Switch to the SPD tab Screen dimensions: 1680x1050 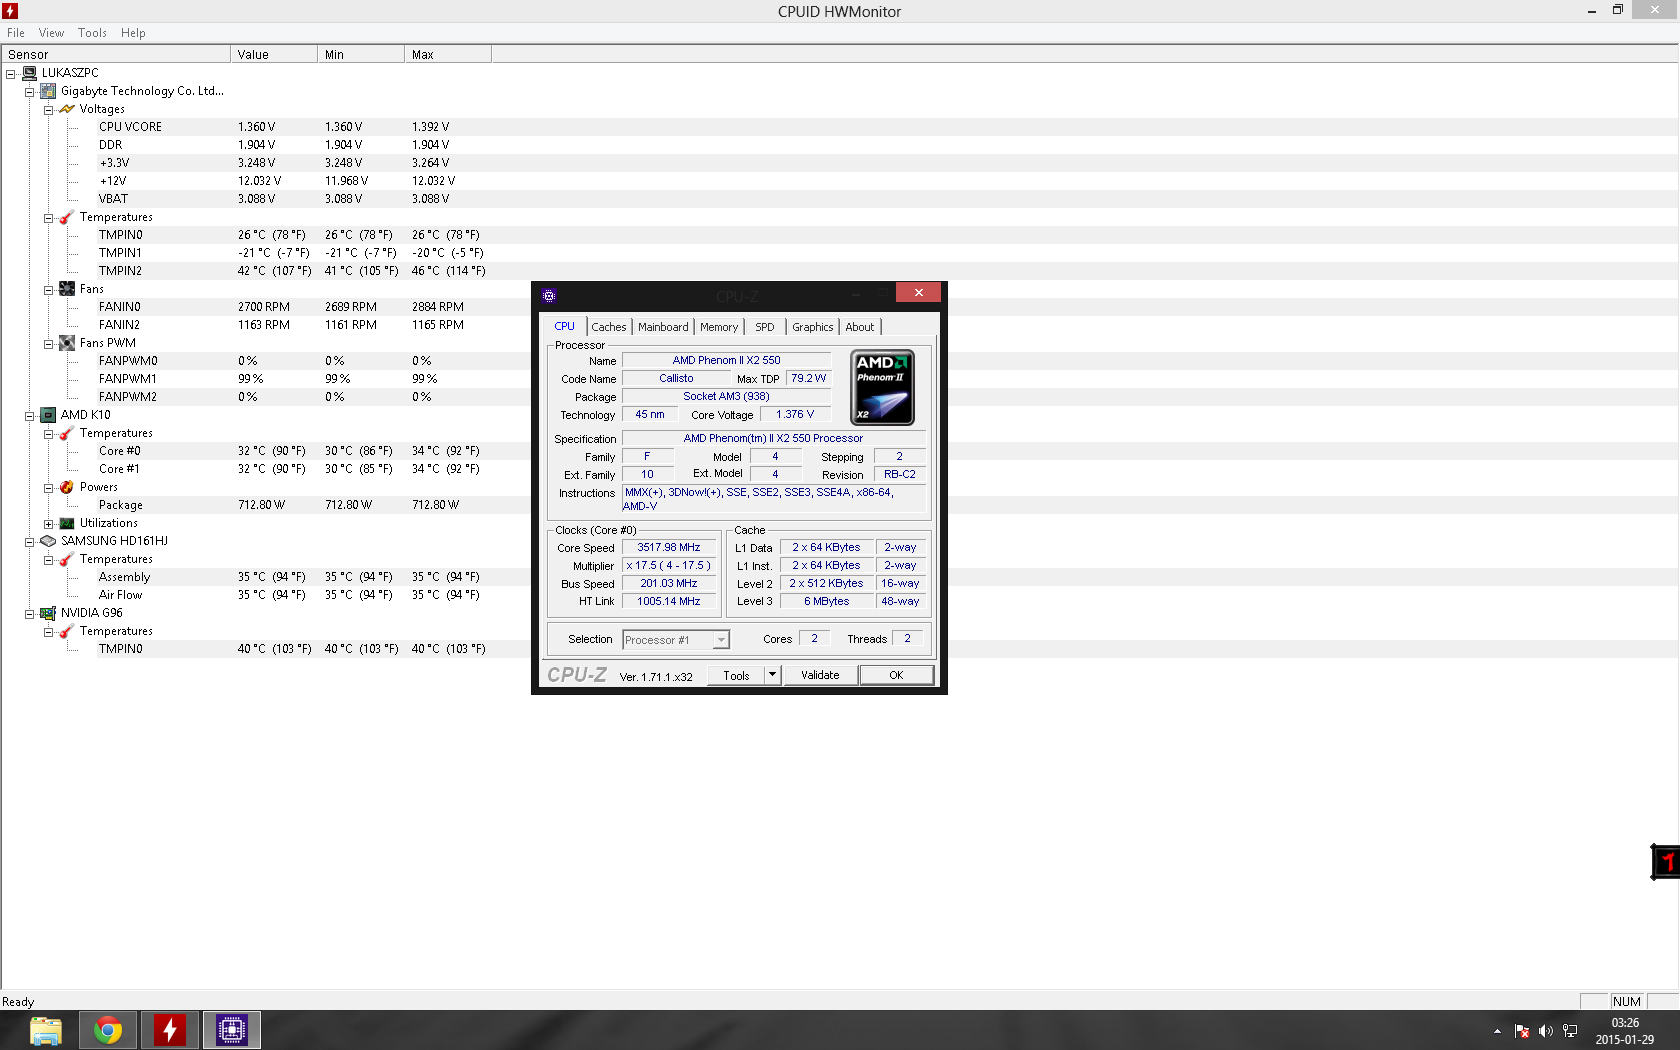(765, 327)
